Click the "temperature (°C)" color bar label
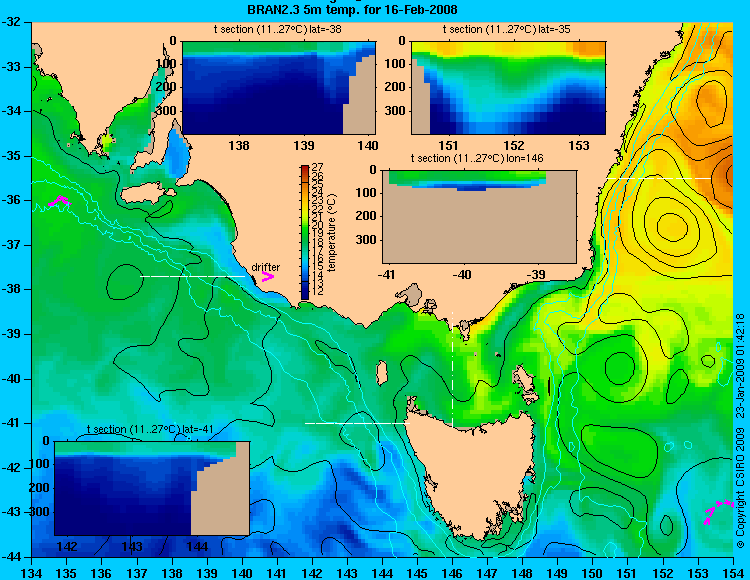 click(x=332, y=232)
